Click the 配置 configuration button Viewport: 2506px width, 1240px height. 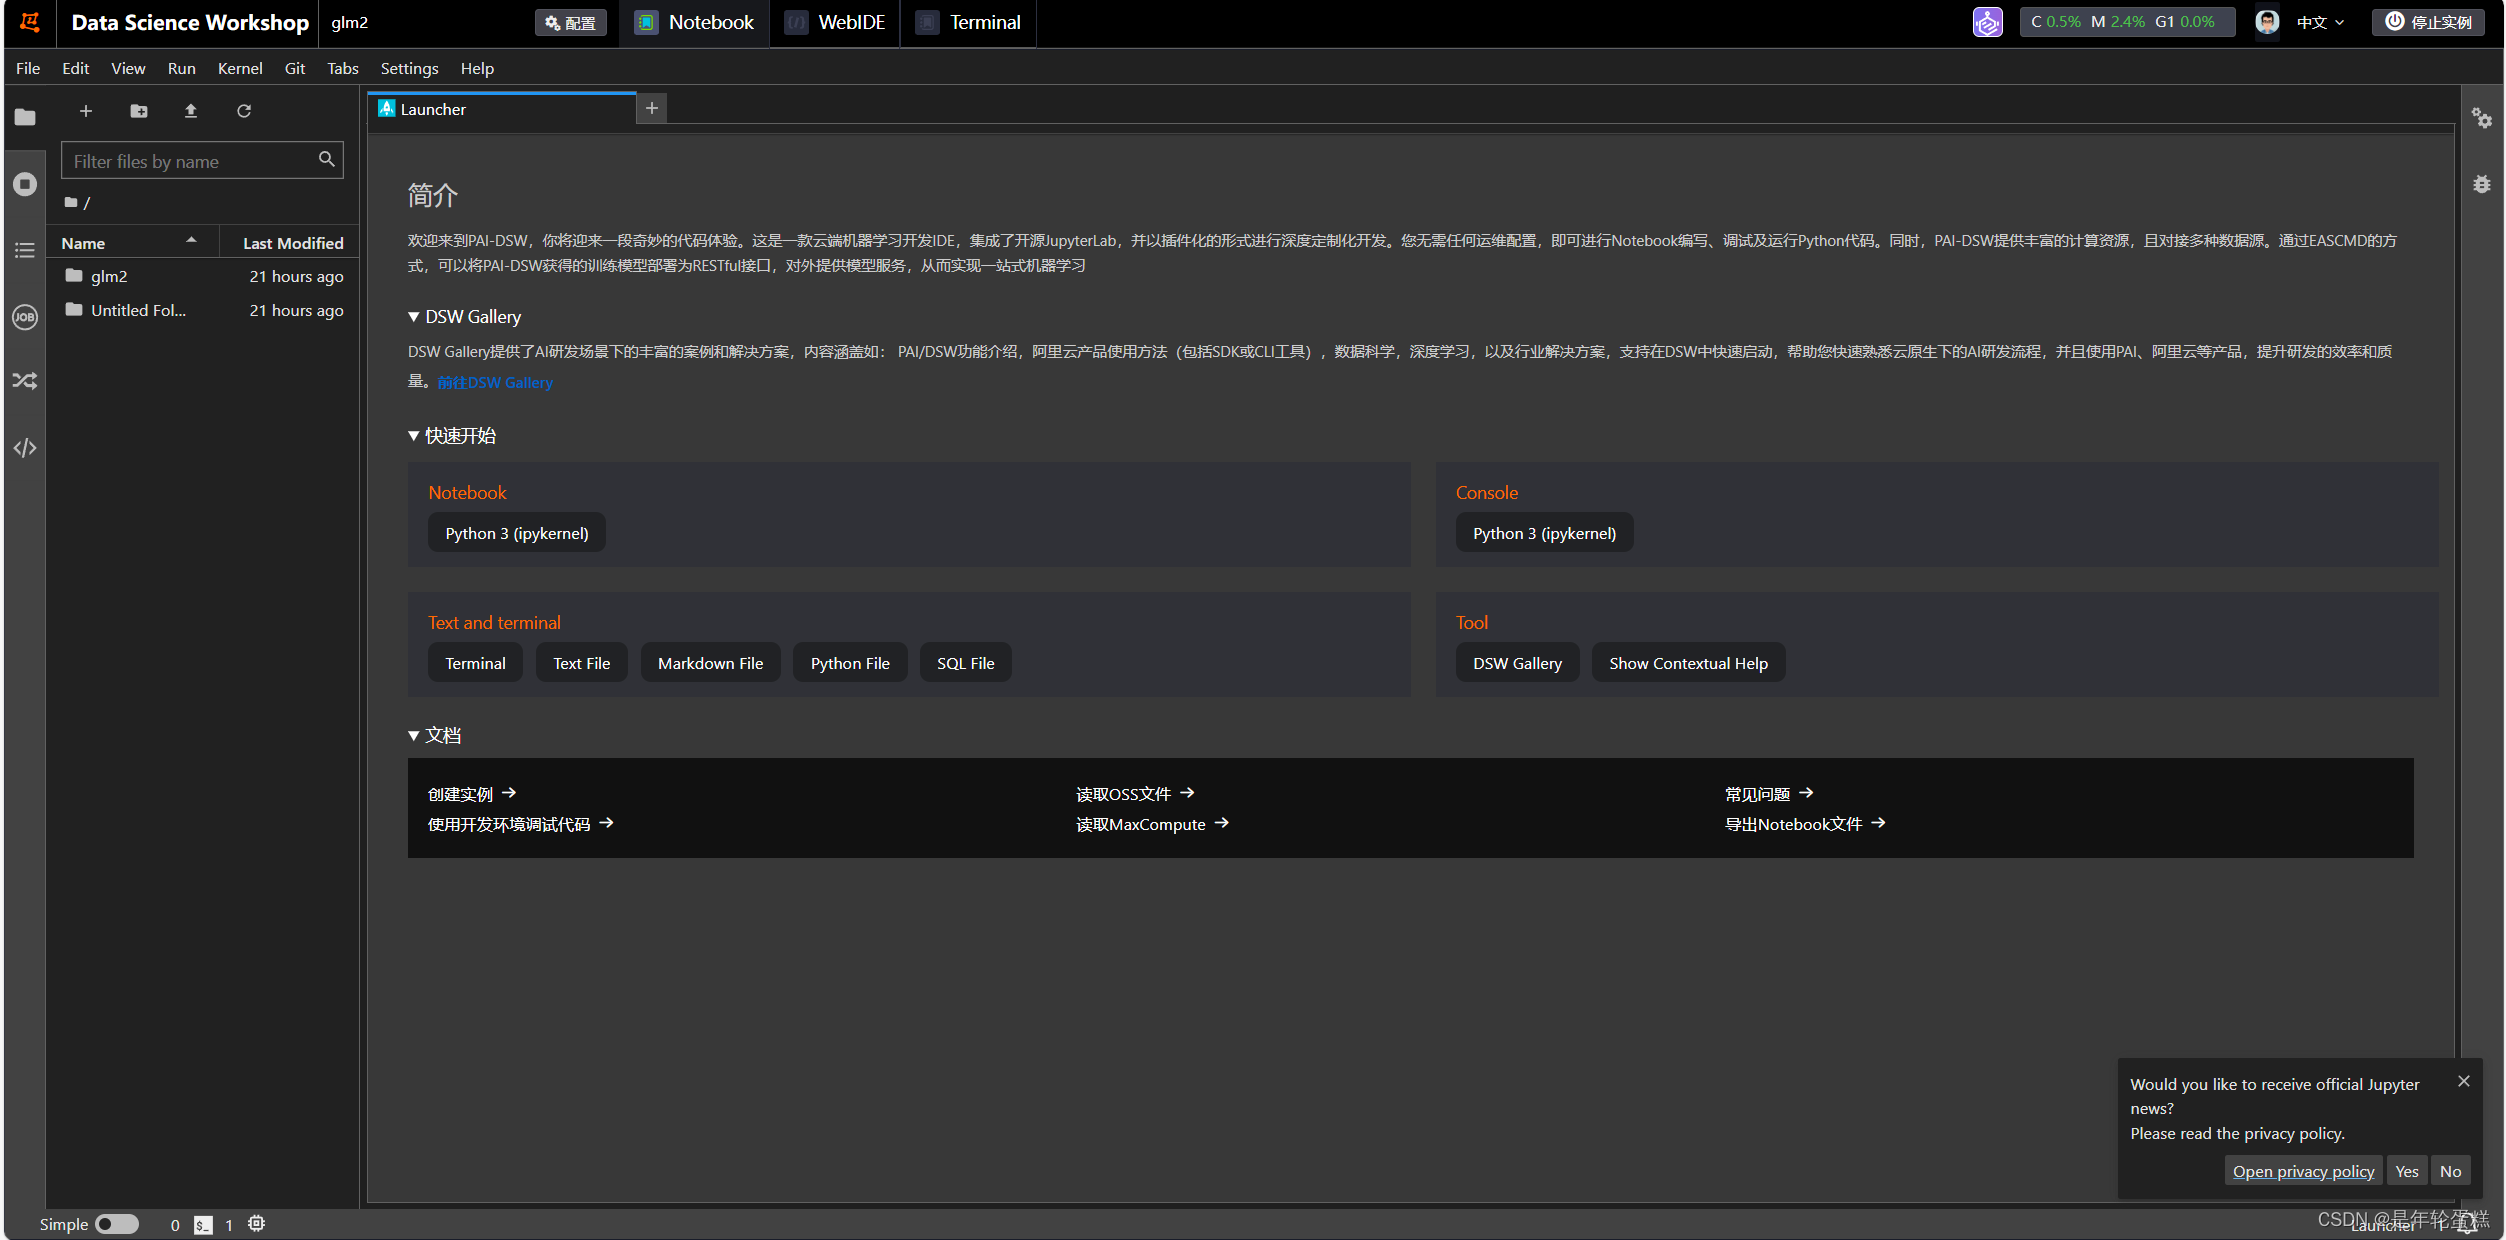tap(570, 22)
